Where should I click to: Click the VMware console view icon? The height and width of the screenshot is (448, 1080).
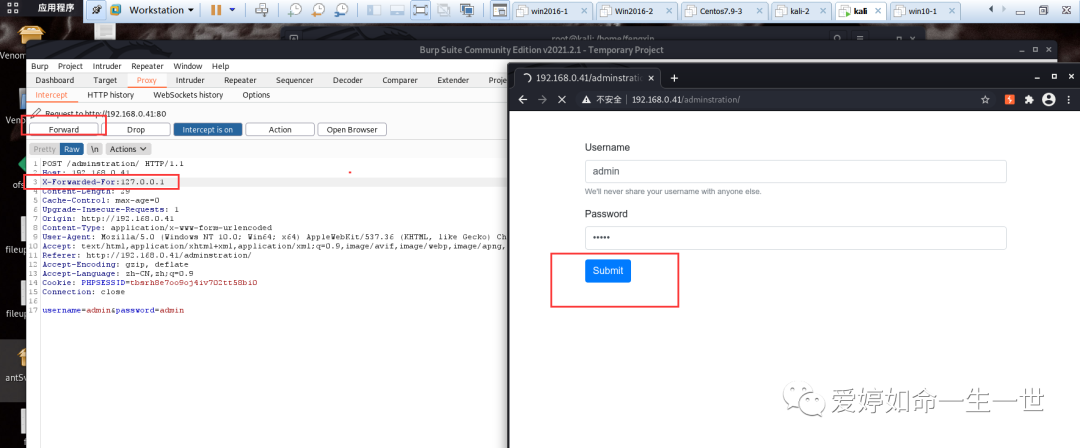tap(499, 10)
